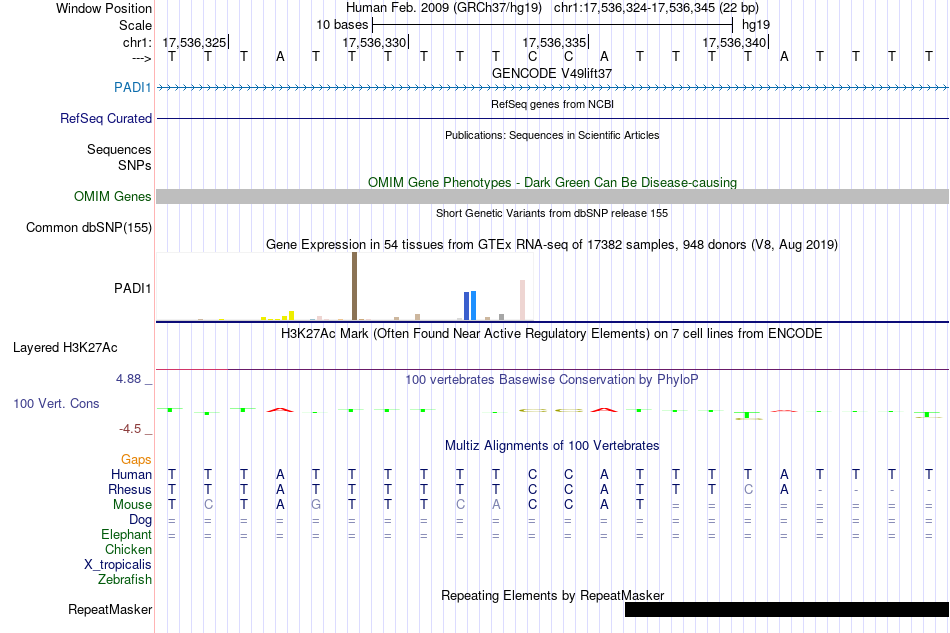Click the gray OMIM Genes bar
The width and height of the screenshot is (950, 633).
pyautogui.click(x=553, y=196)
